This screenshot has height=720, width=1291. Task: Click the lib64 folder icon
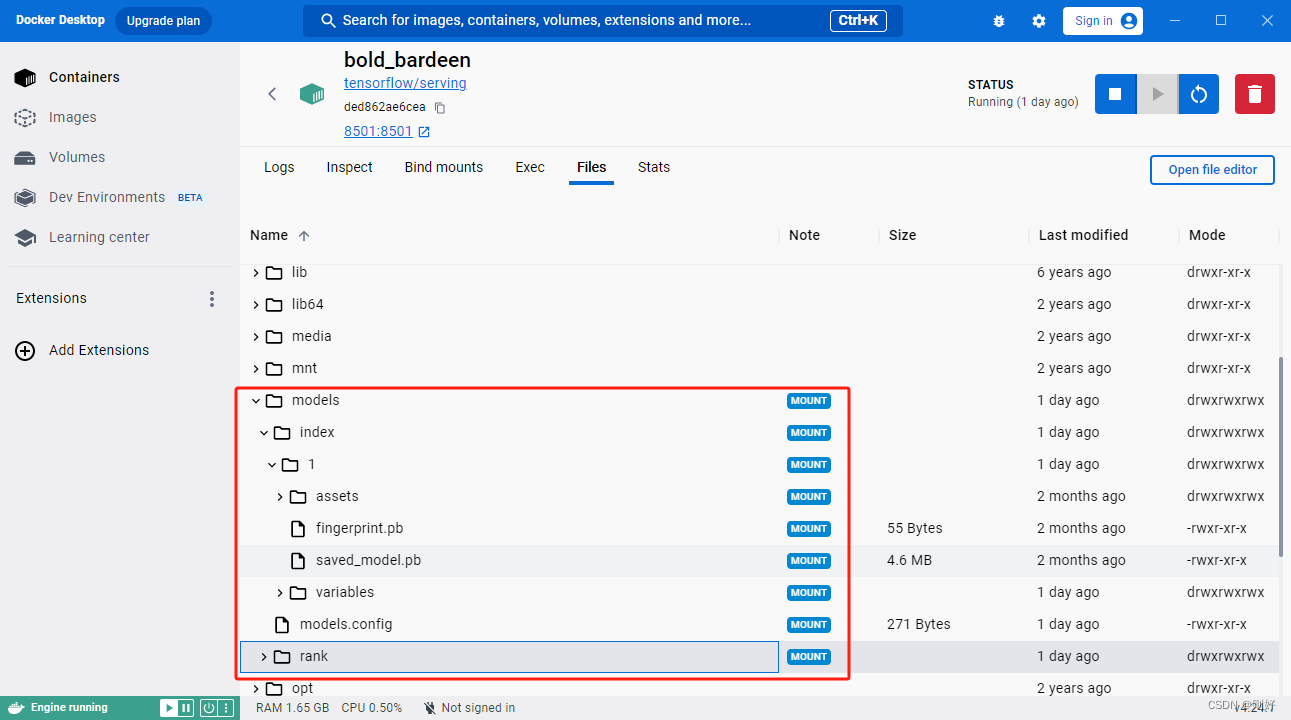tap(274, 305)
